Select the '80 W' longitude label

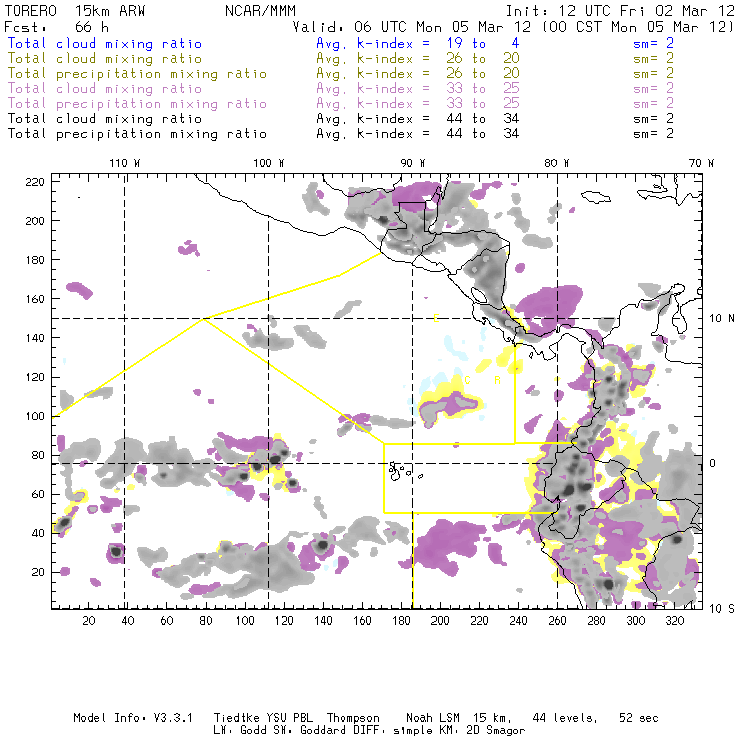(x=557, y=163)
